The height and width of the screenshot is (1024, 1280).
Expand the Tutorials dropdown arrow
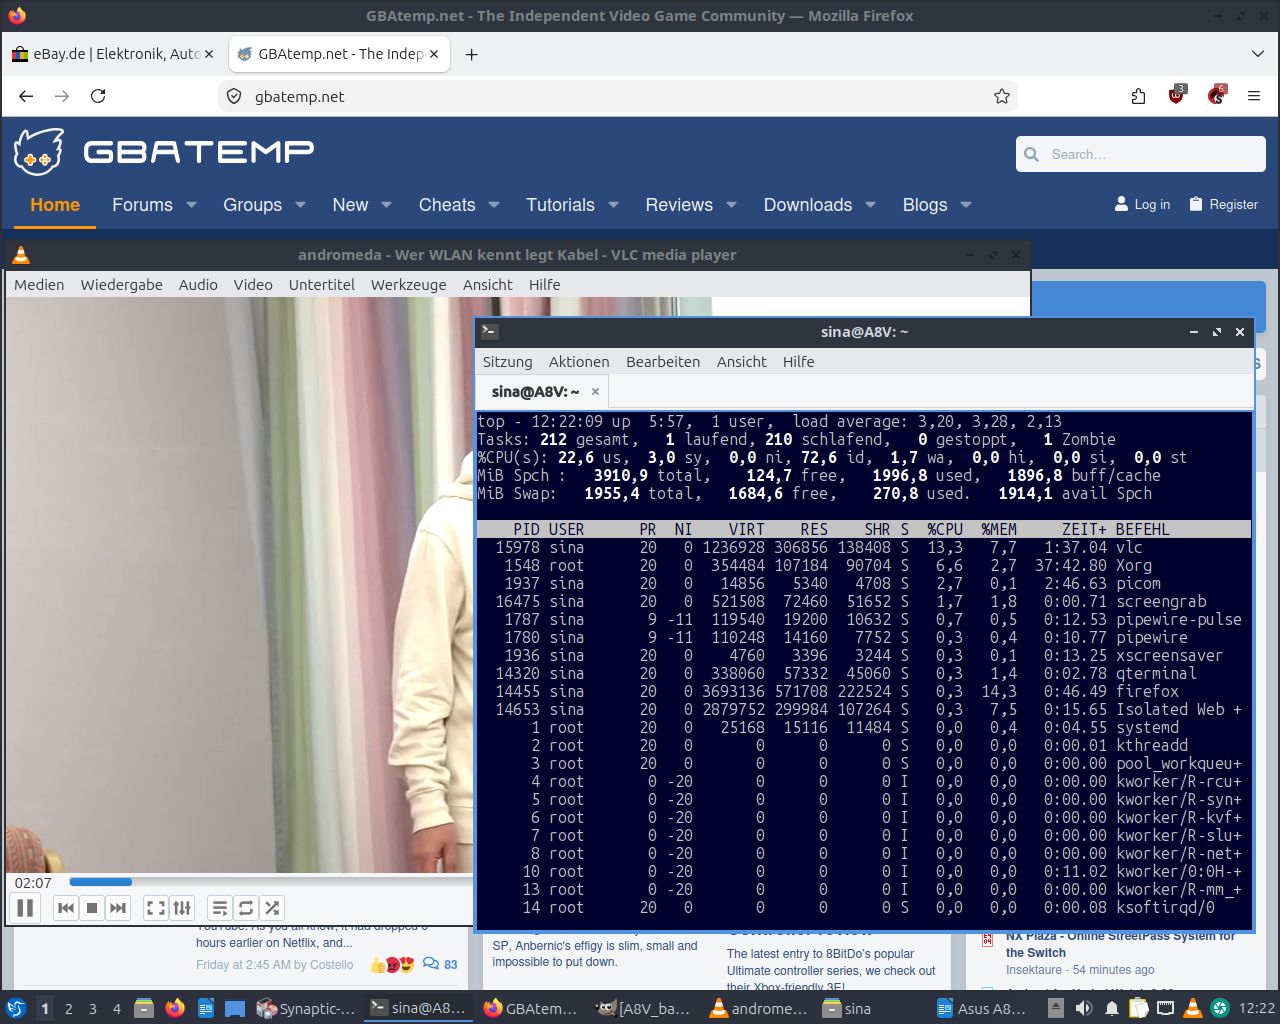point(613,205)
